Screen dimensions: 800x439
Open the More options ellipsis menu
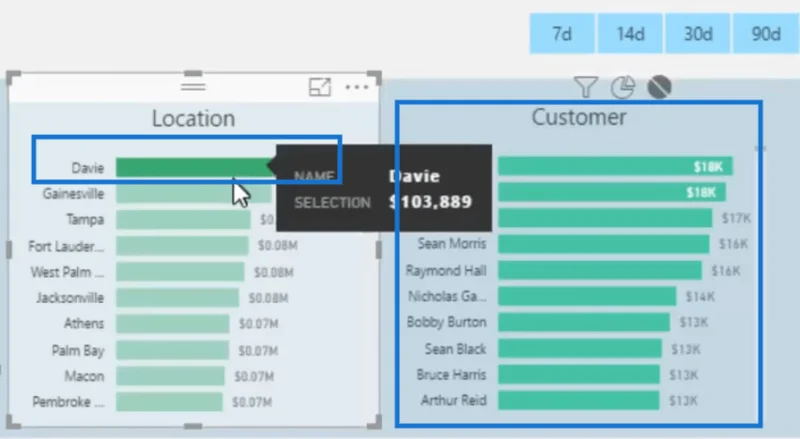pos(357,87)
